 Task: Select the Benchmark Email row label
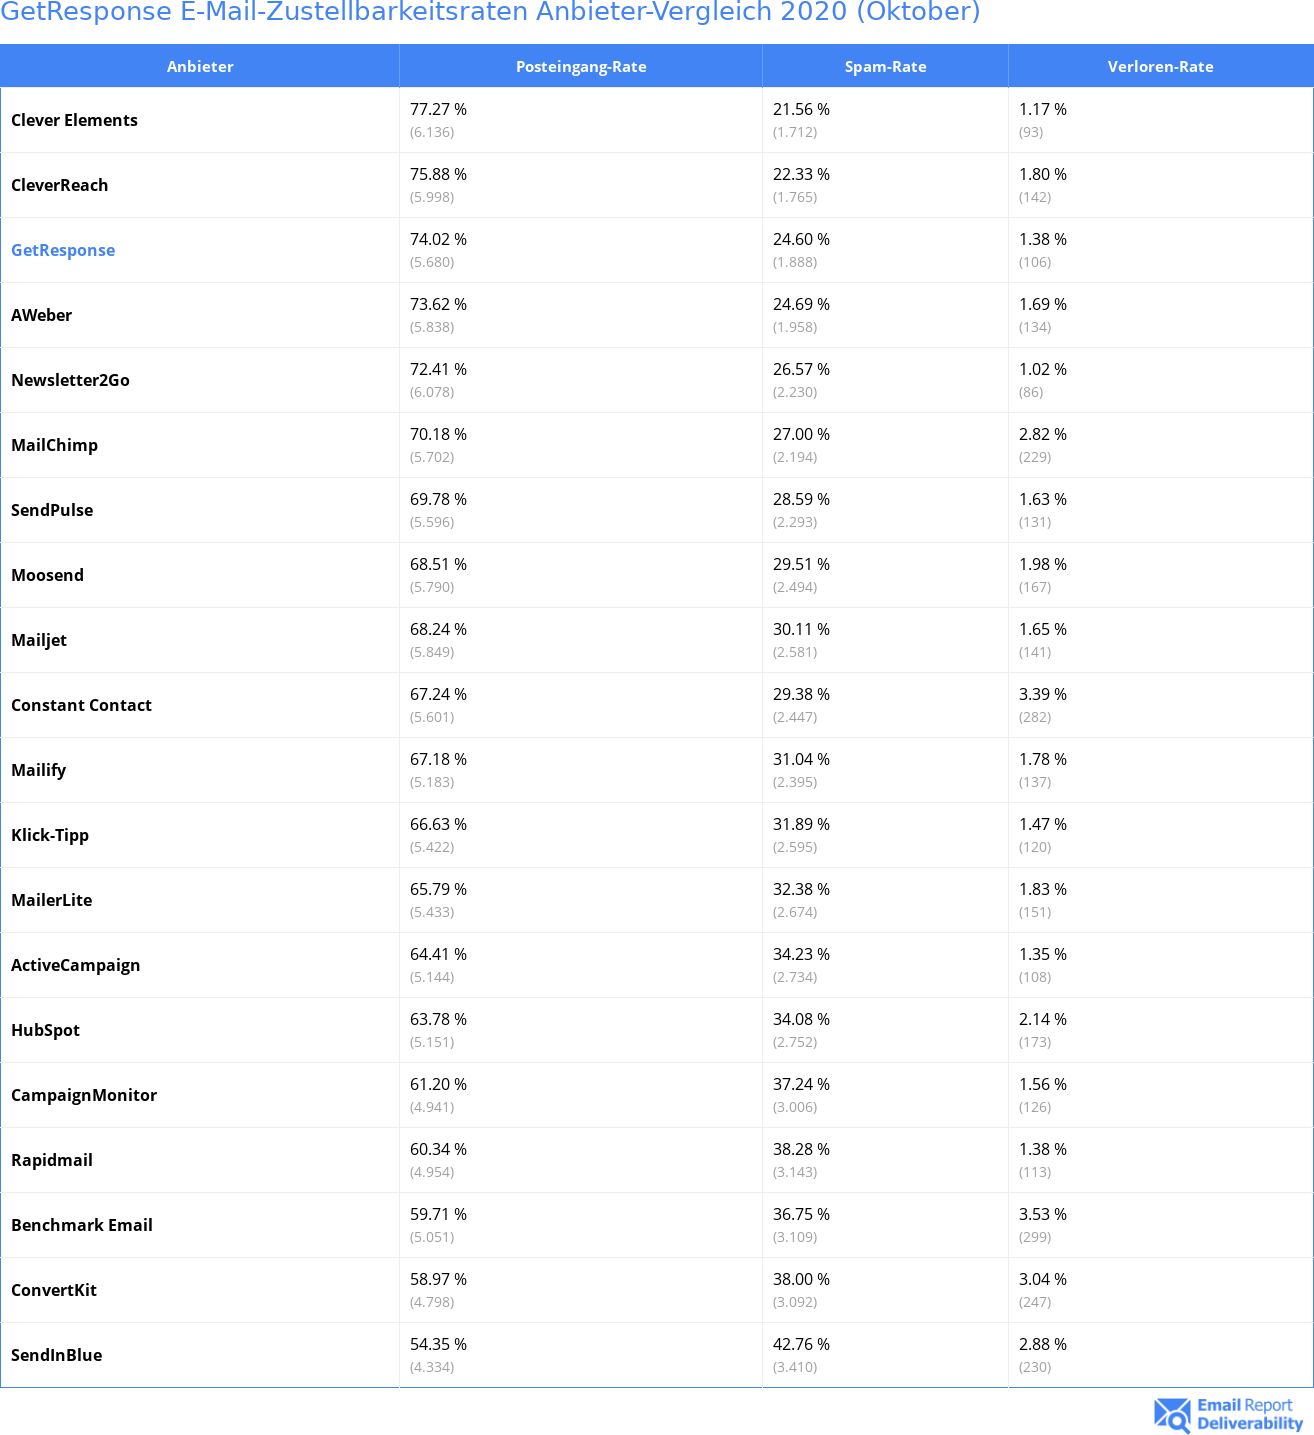(x=82, y=1225)
